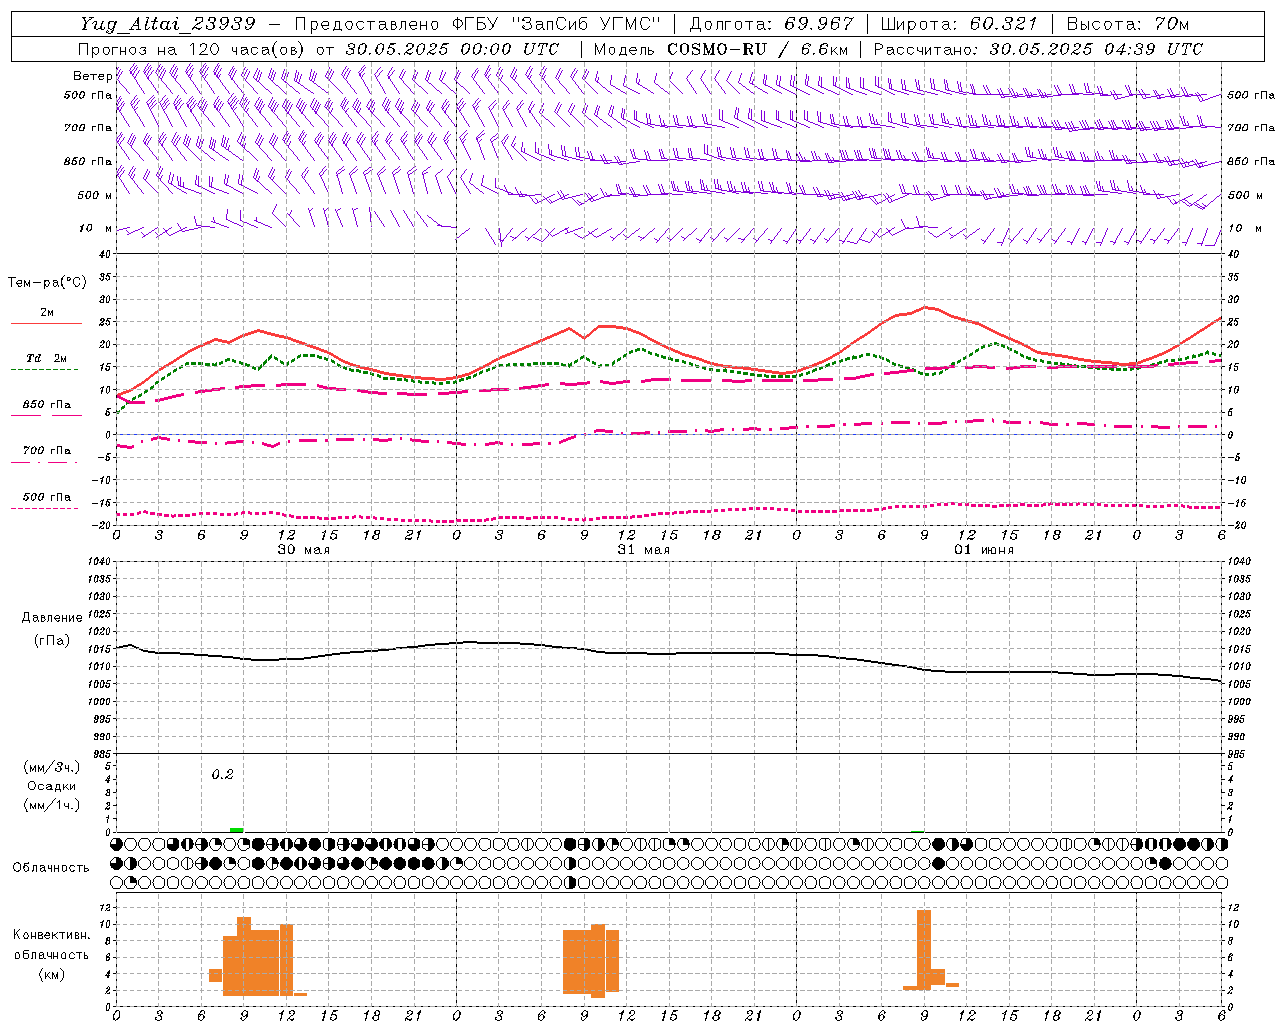Click the orange convective cloud block on 31 мая
The height and width of the screenshot is (1024, 1280).
[591, 960]
